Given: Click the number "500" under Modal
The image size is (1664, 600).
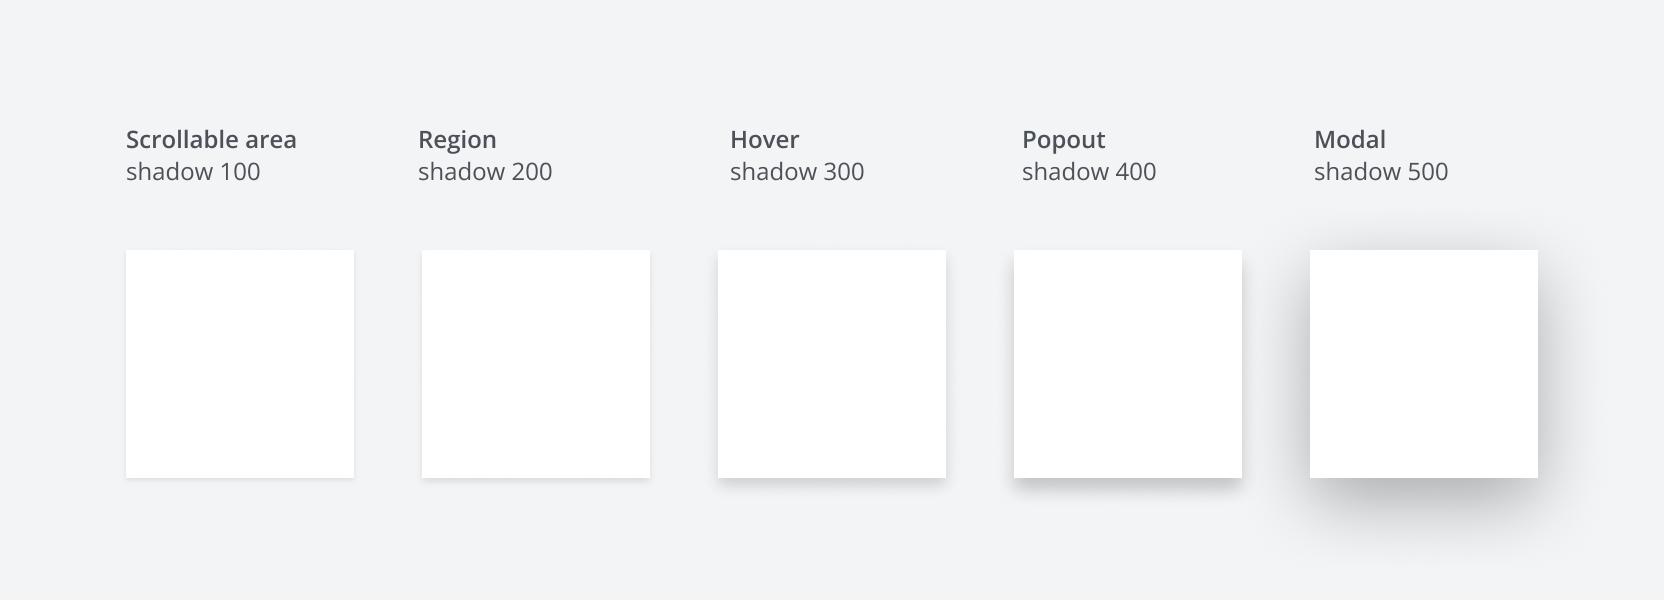Looking at the screenshot, I should (x=1427, y=172).
